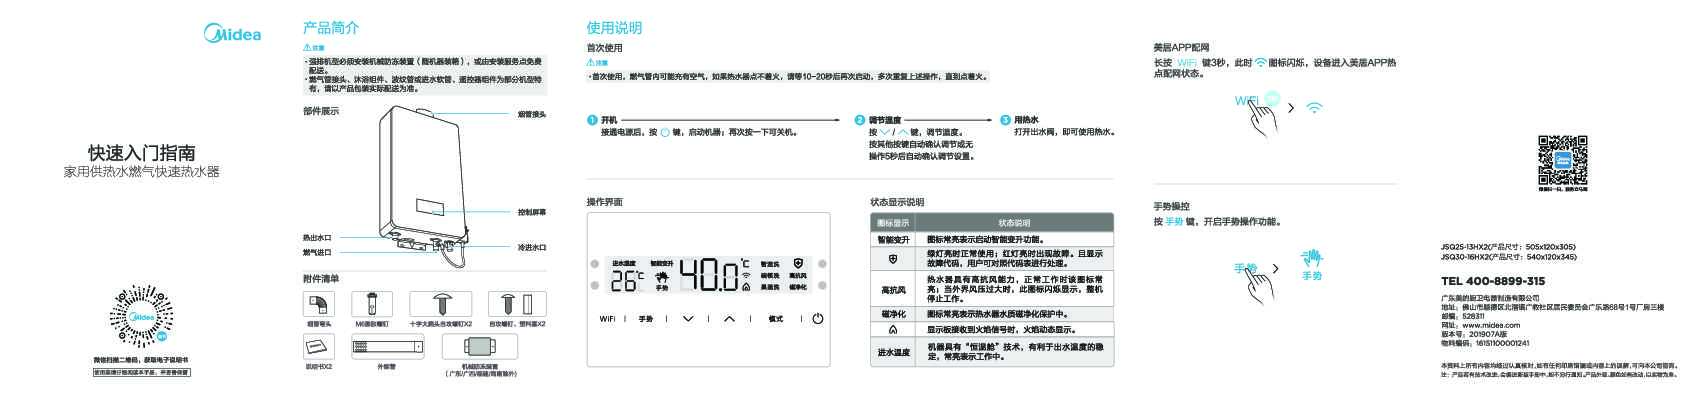The image size is (1701, 397).
Task: Select the 手势 key on the control panel
Action: pyautogui.click(x=646, y=319)
